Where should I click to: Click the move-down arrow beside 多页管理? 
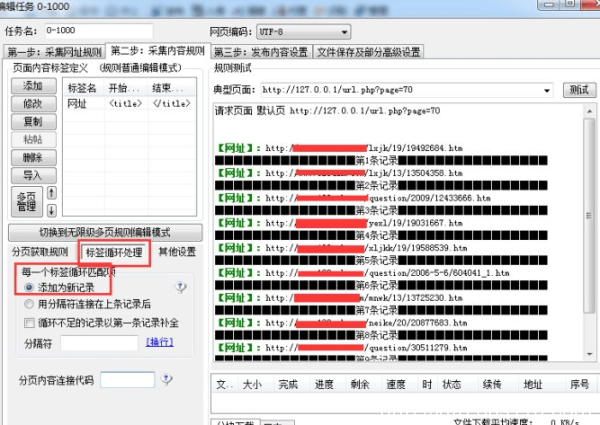click(x=52, y=209)
